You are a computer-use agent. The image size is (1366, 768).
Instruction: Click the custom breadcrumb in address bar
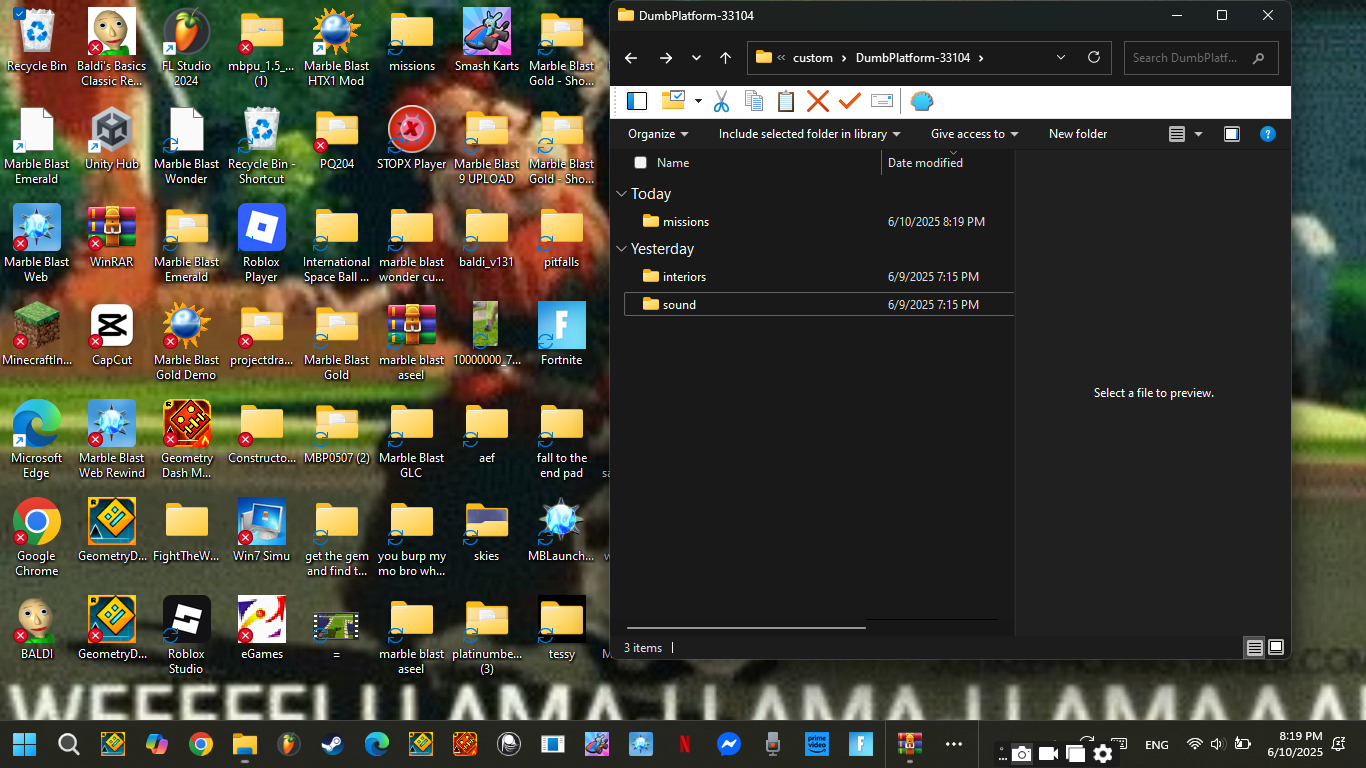pyautogui.click(x=813, y=58)
